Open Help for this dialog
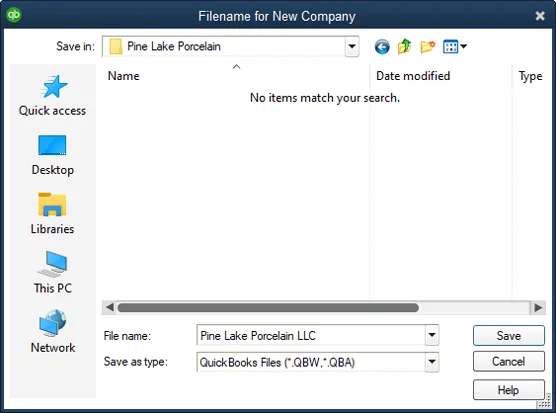Viewport: 556px width, 413px height. pyautogui.click(x=508, y=390)
